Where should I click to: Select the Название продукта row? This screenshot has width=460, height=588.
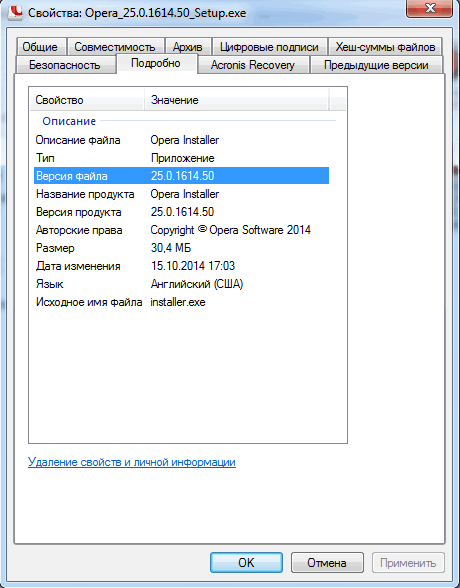181,194
